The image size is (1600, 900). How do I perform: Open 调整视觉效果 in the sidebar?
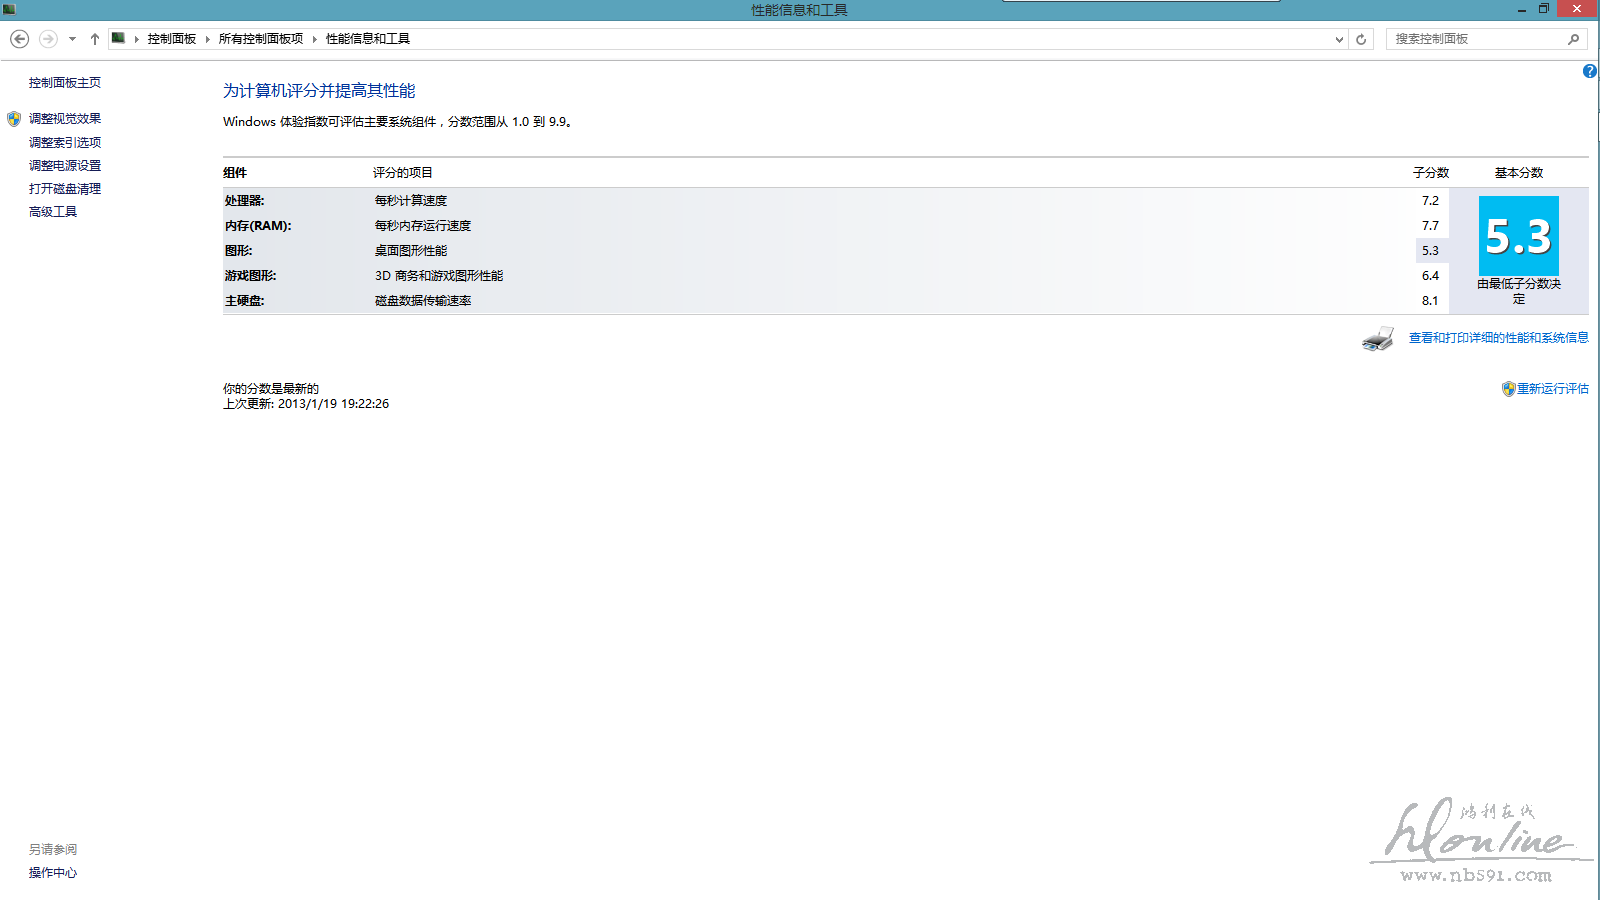(x=65, y=119)
